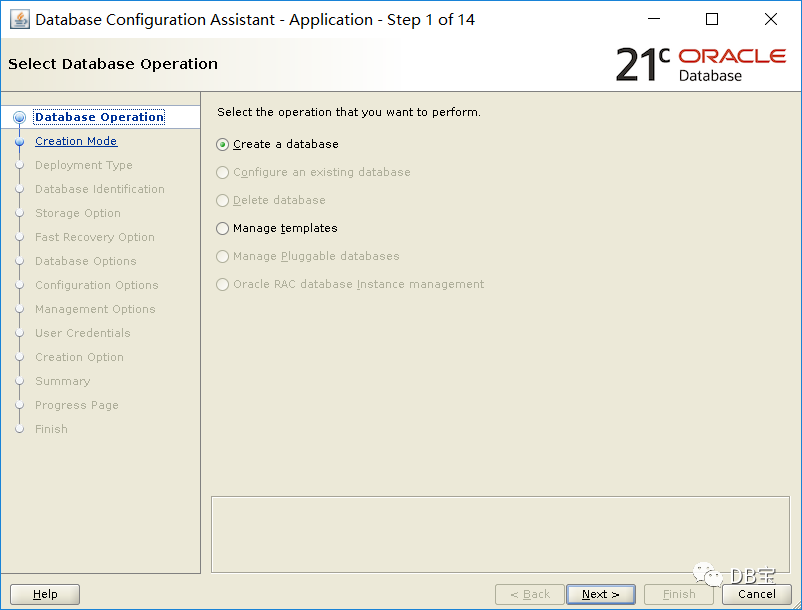Close the Database Configuration Assistant window
The image size is (802, 610).
click(771, 19)
